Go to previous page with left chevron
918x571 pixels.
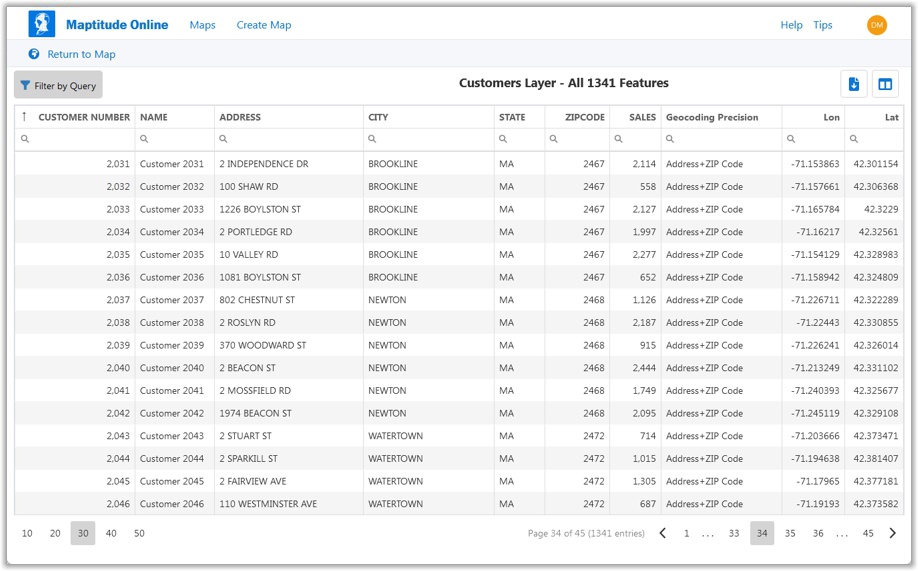click(x=662, y=534)
